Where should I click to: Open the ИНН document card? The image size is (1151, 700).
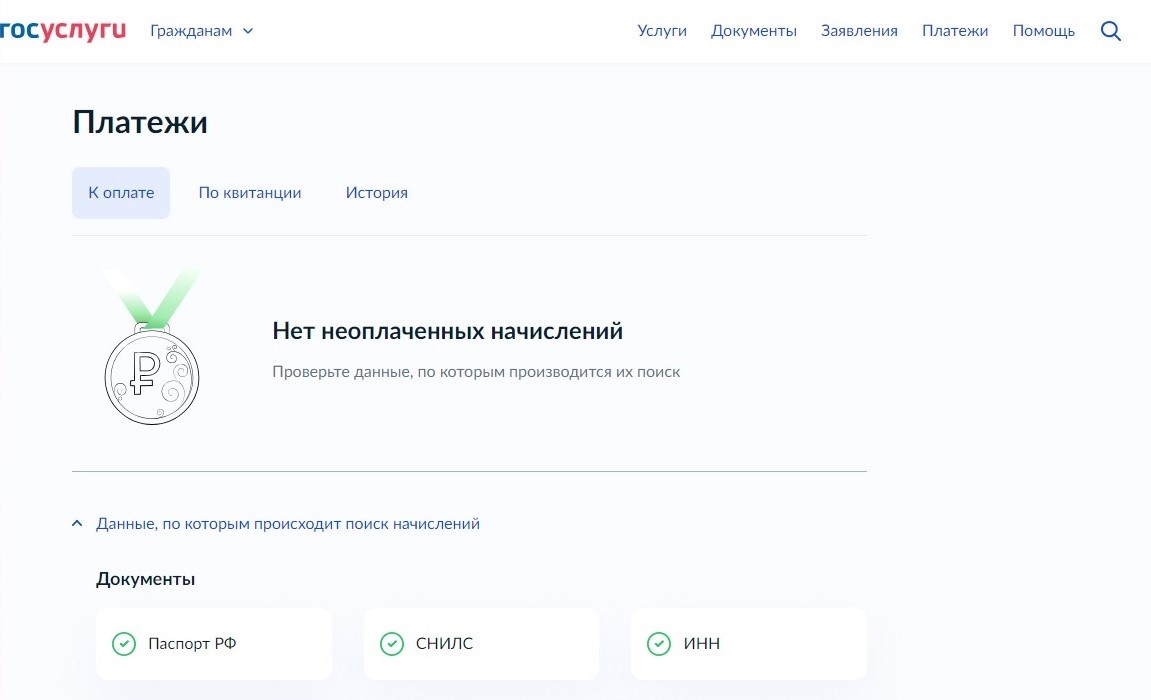point(748,644)
